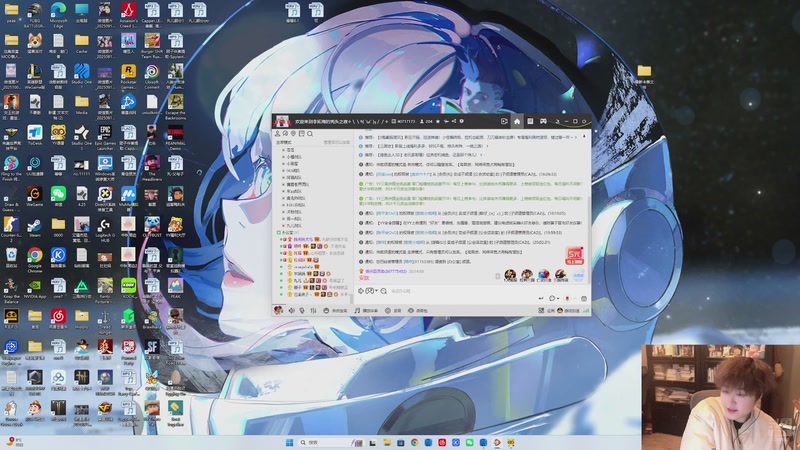Screen dimensions: 800x450
Task: Open Assassin's Creed desktop shortcut
Action: pos(128,13)
